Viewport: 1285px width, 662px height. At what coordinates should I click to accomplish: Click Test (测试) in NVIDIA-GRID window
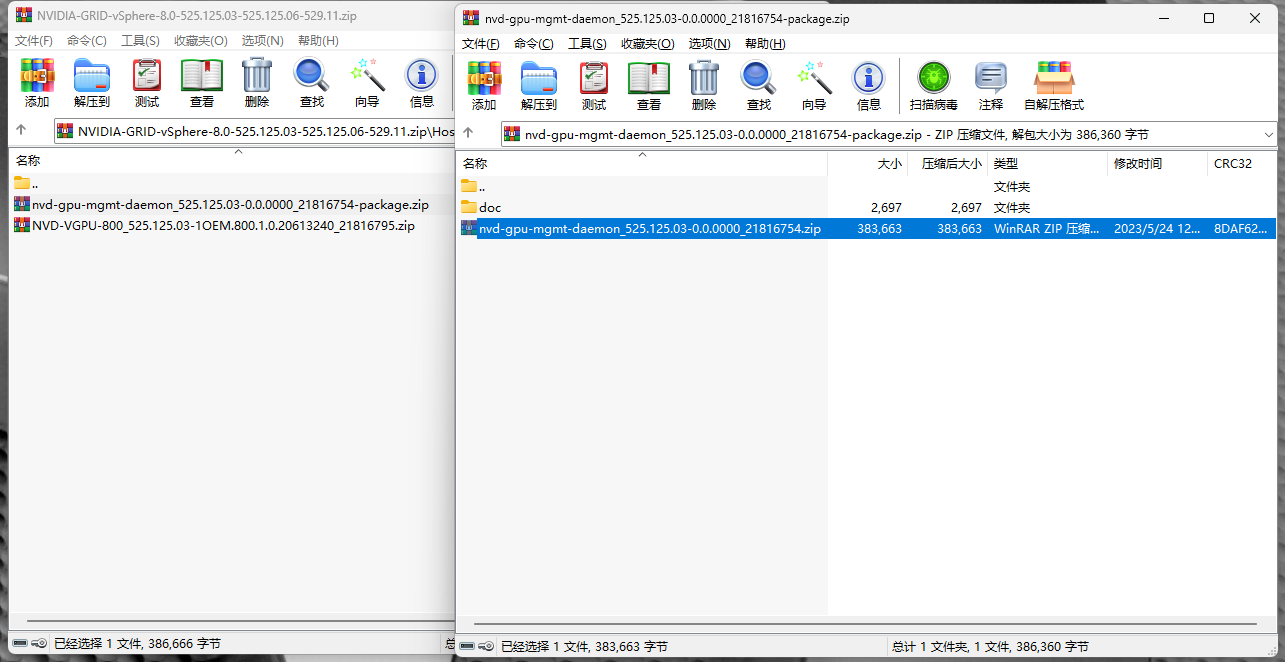[x=147, y=82]
